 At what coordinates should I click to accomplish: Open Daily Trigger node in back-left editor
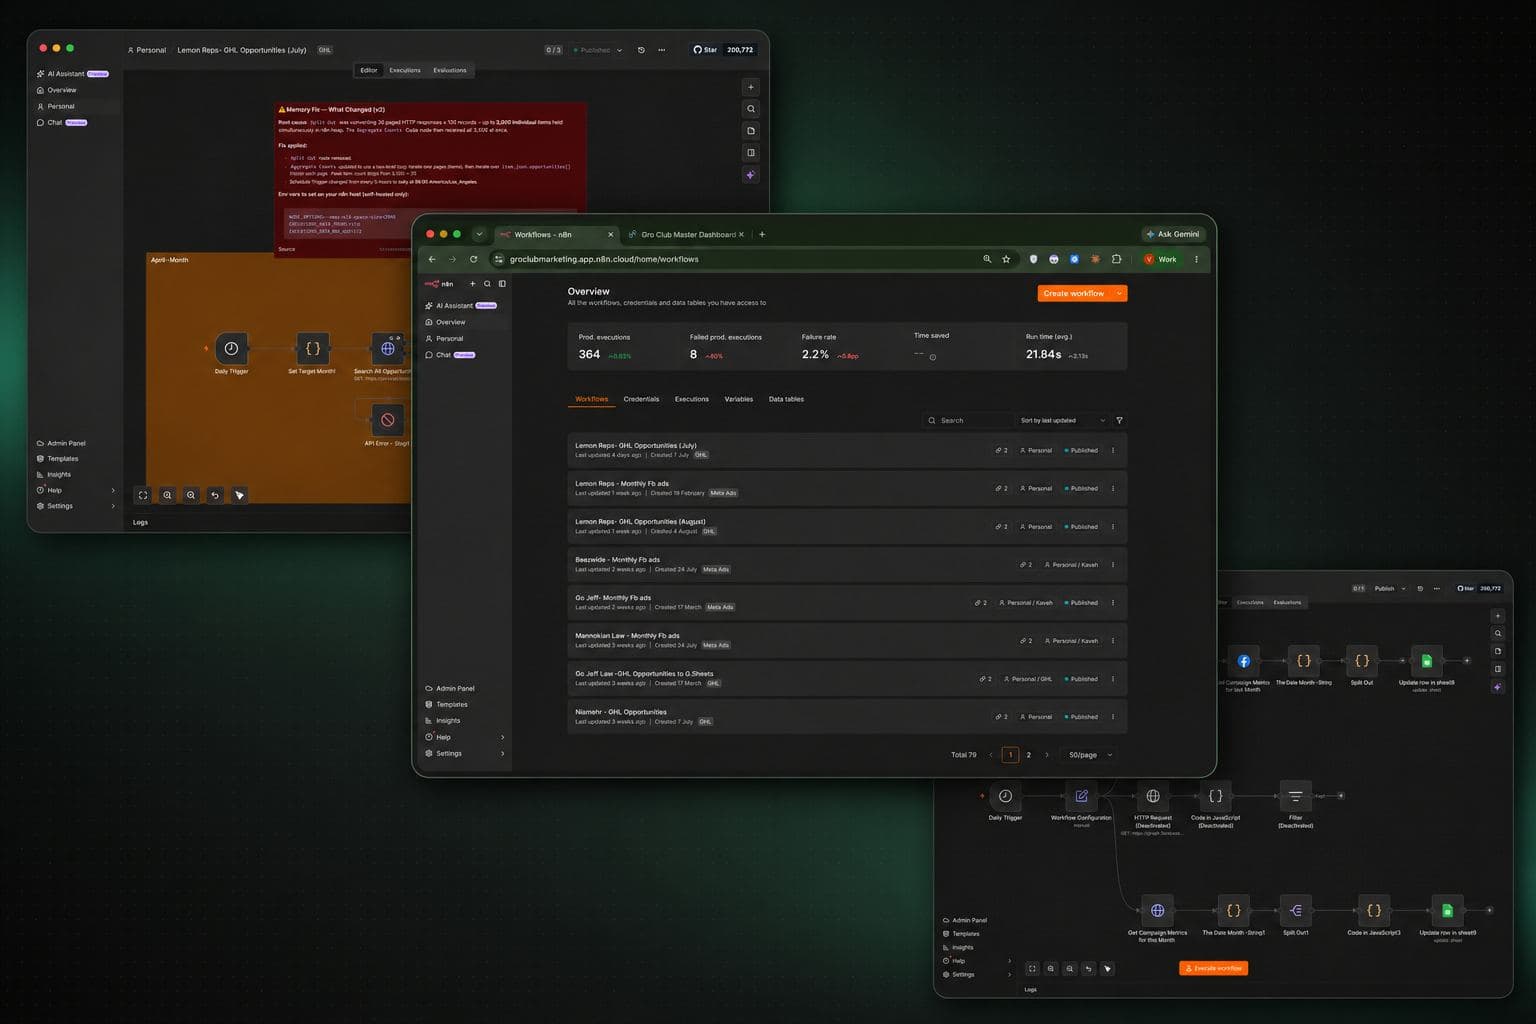pyautogui.click(x=231, y=349)
